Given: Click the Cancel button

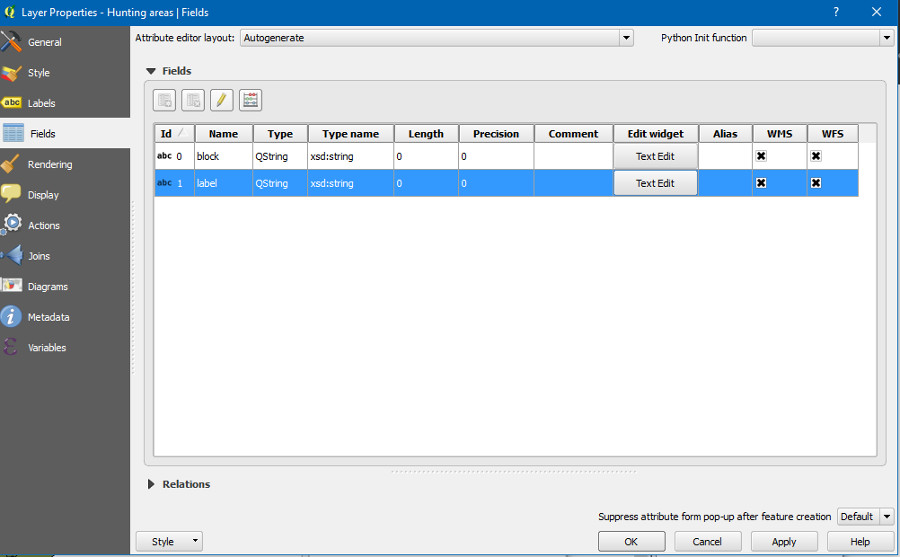Looking at the screenshot, I should coord(707,541).
